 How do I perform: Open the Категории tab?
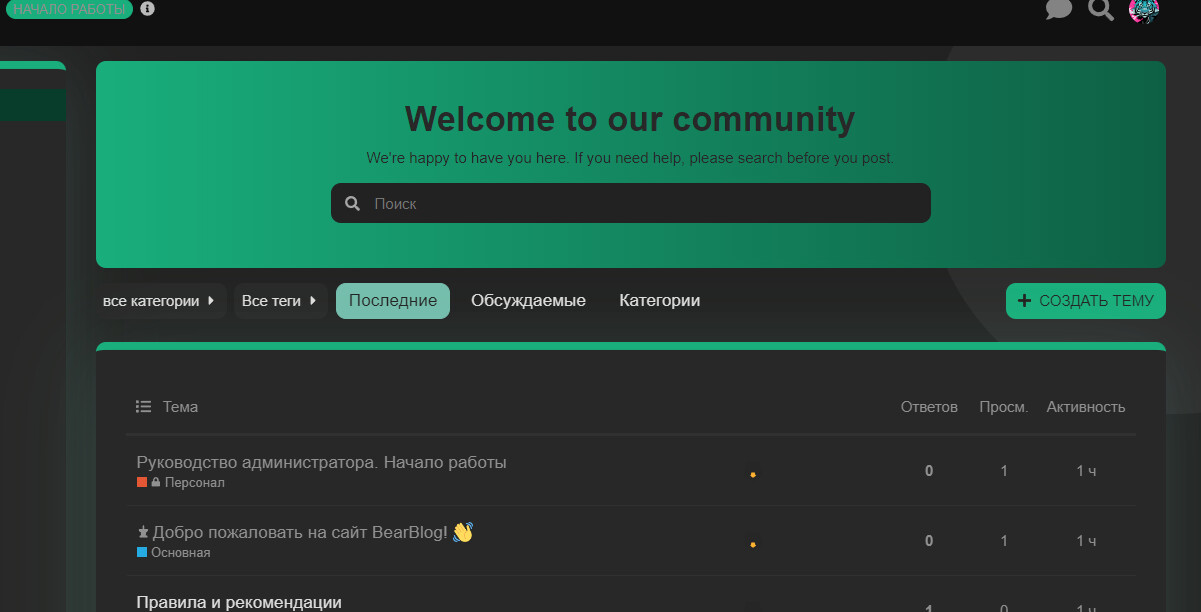(659, 301)
